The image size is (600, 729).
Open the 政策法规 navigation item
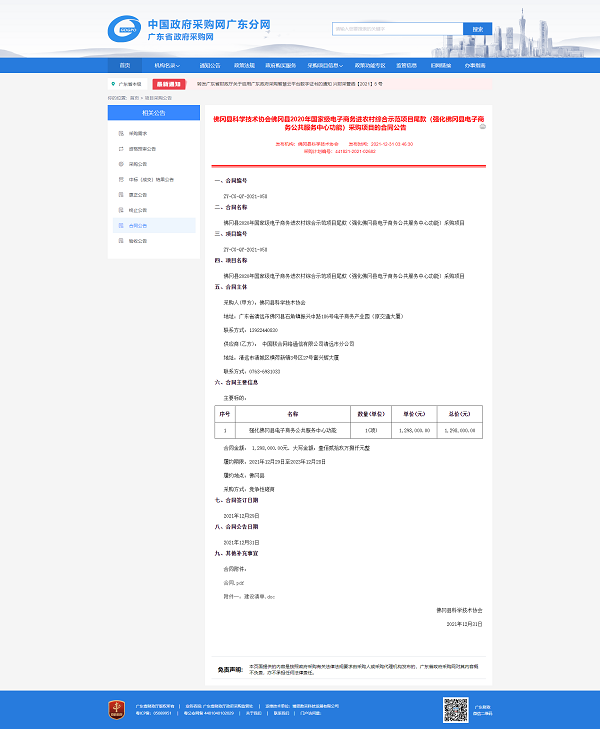pyautogui.click(x=244, y=66)
